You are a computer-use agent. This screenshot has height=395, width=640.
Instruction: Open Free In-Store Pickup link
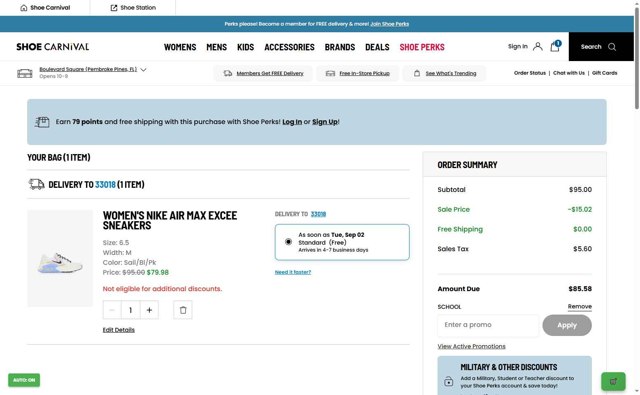pos(364,73)
